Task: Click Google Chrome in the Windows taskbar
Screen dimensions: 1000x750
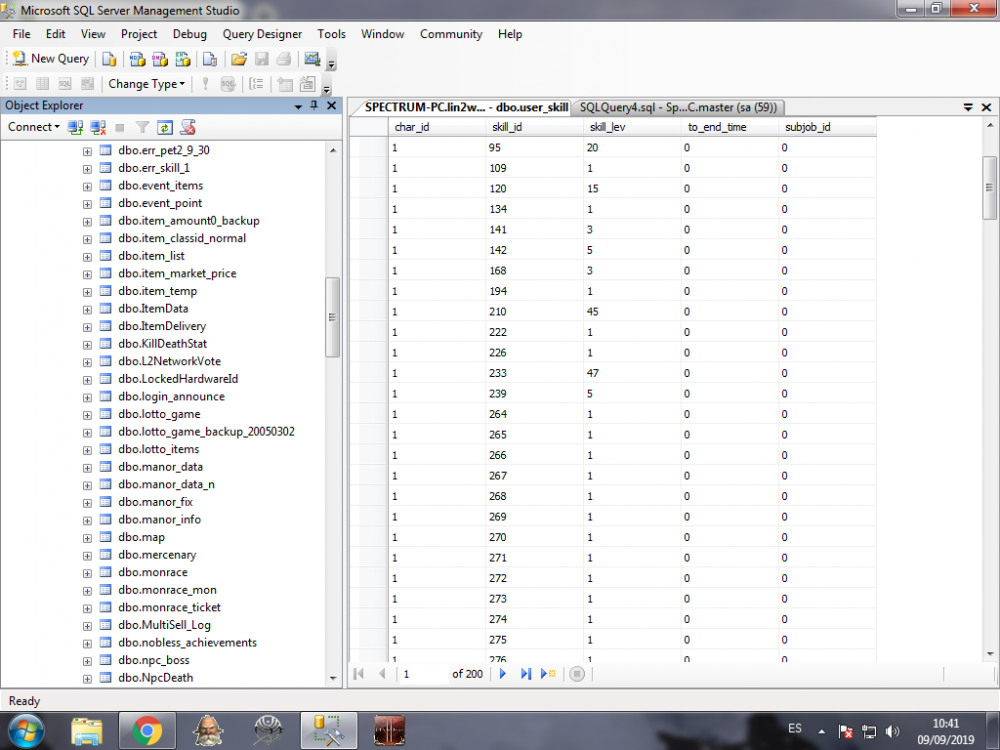Action: (147, 731)
